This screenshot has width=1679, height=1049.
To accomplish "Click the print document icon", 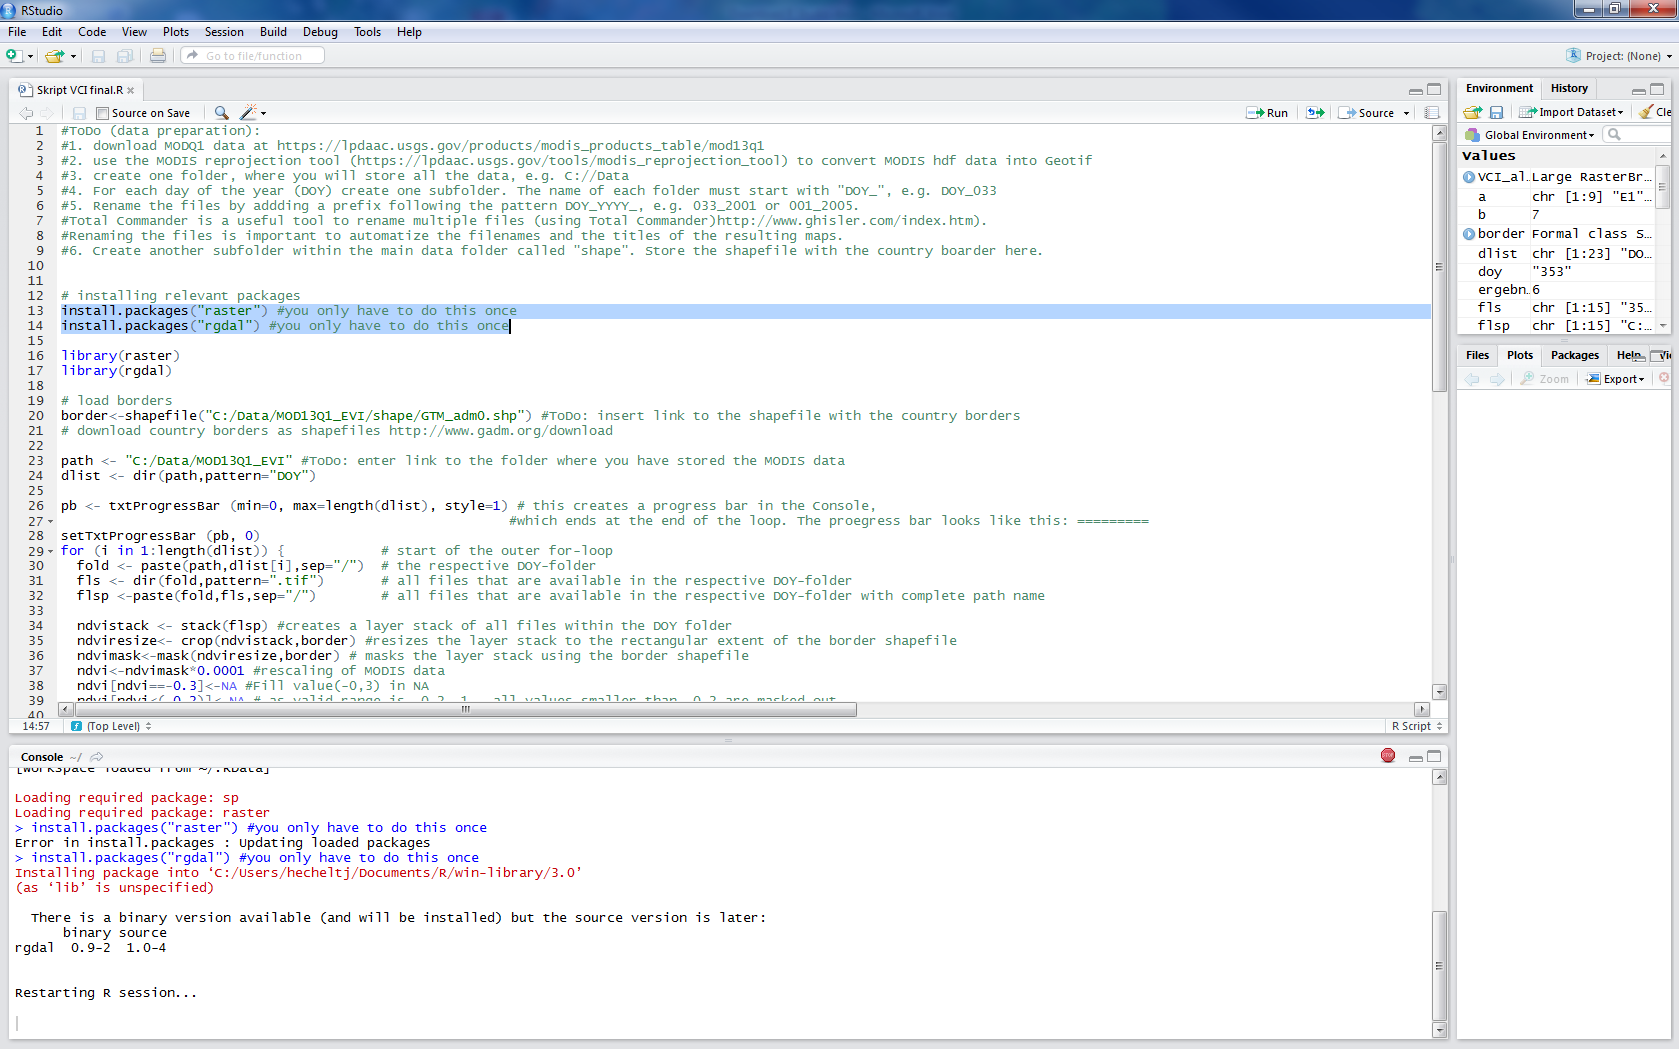I will click(x=158, y=56).
